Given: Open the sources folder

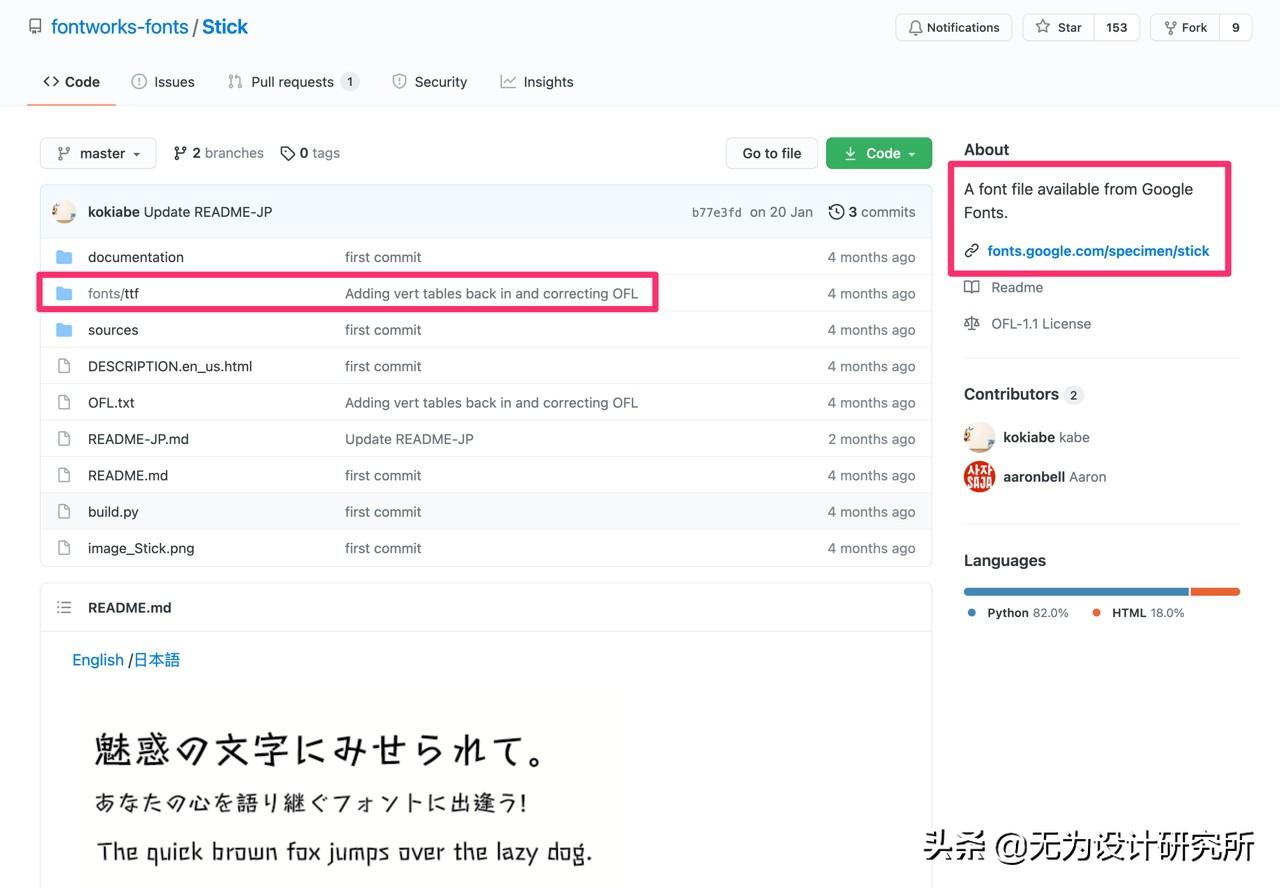Looking at the screenshot, I should 113,330.
